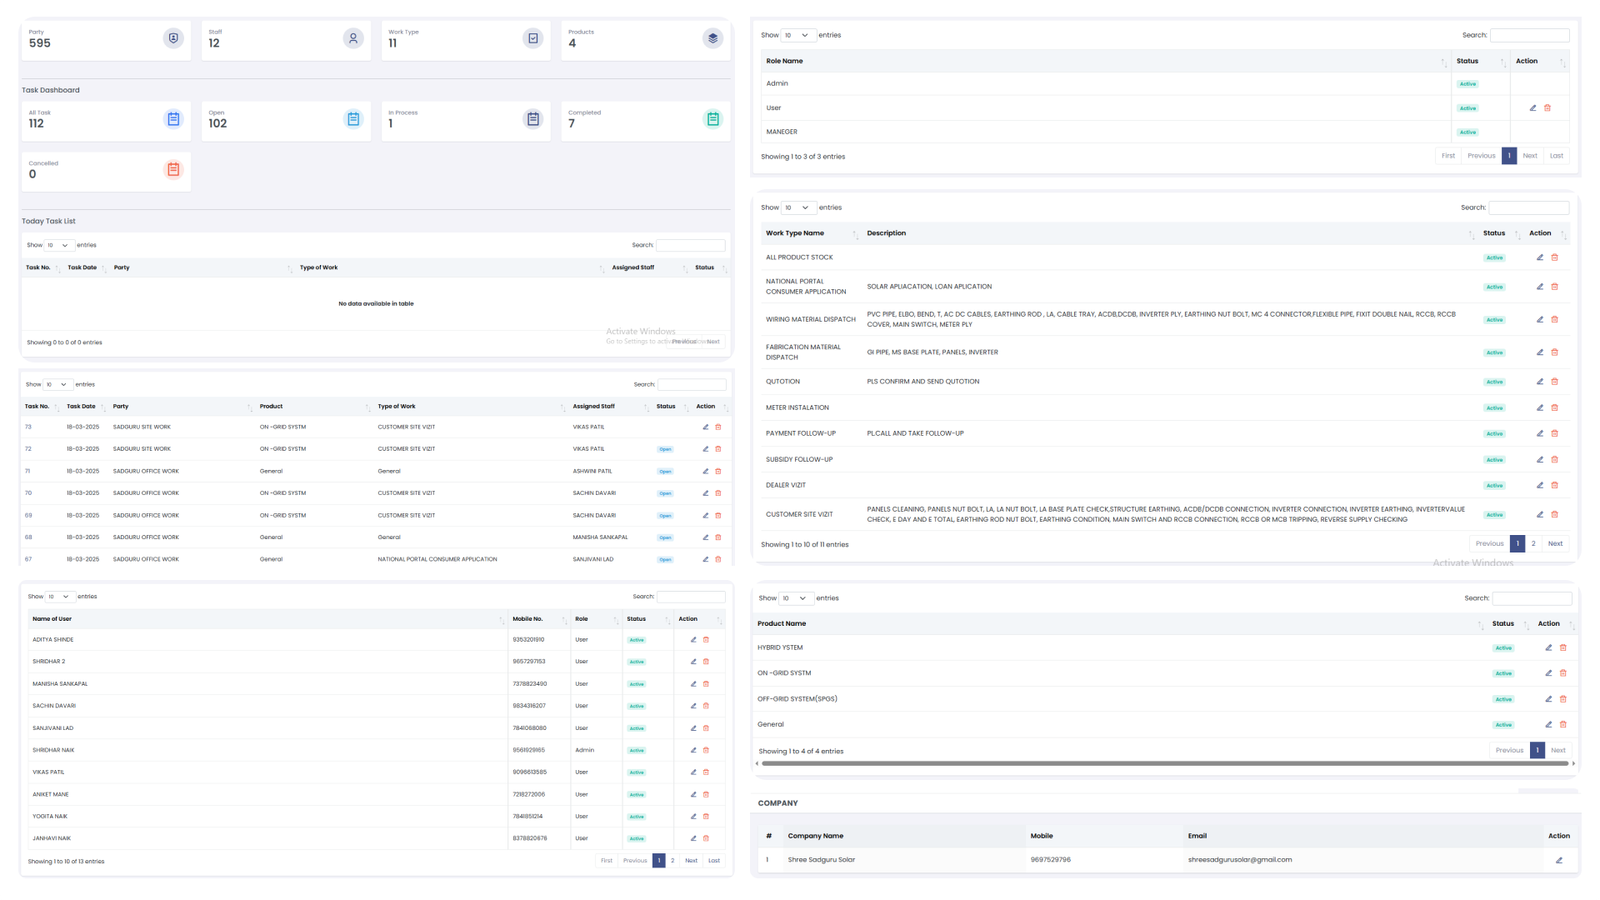
Task: Open entries dropdown above the Task No. table
Action: (57, 385)
